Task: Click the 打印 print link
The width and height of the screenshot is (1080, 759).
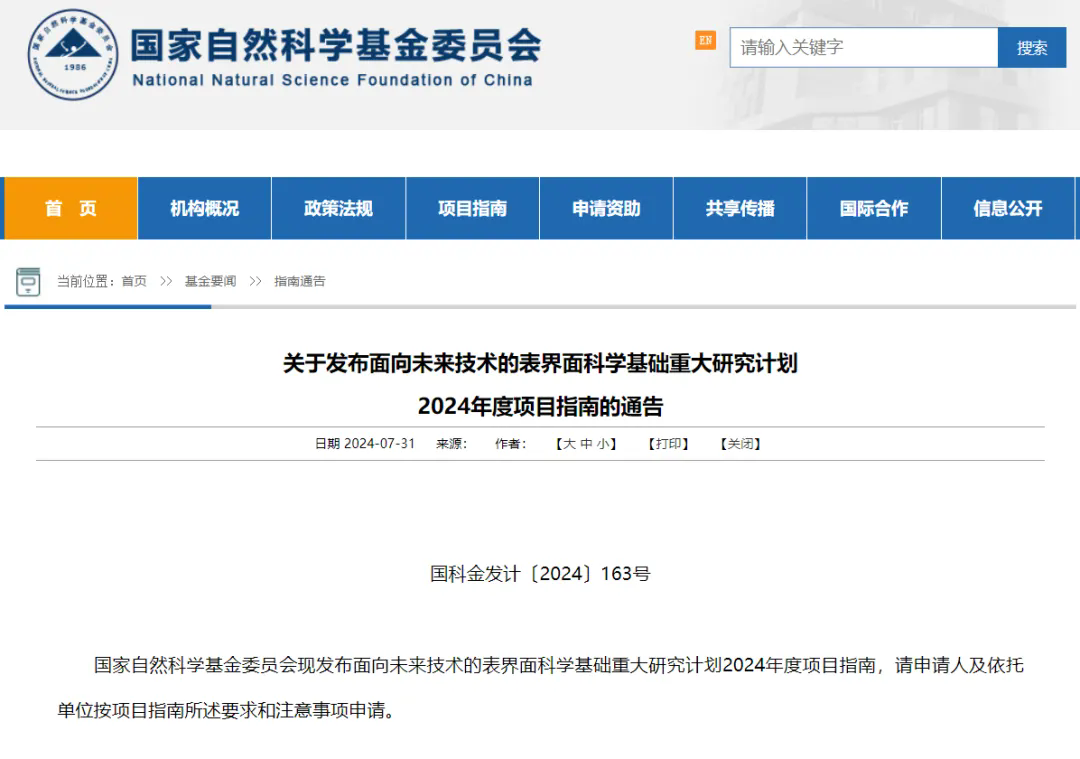Action: click(x=669, y=444)
